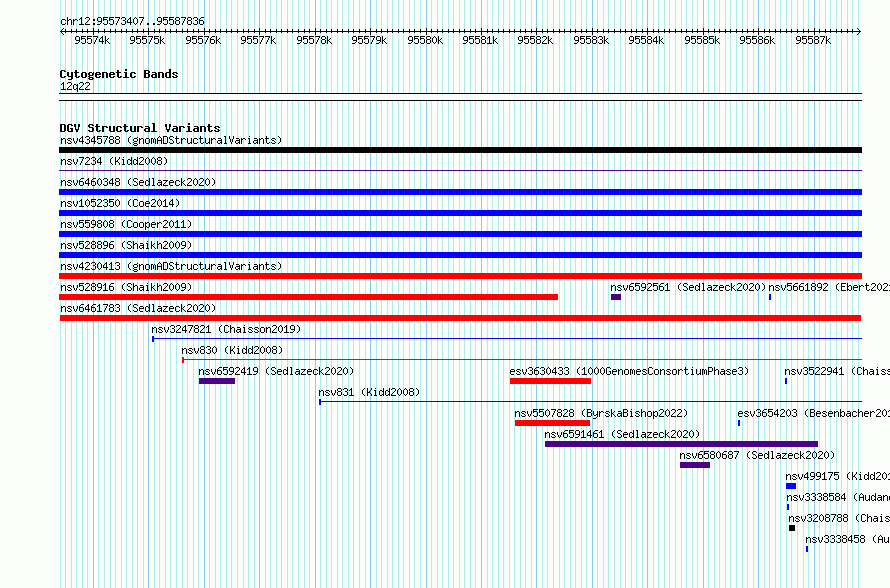Open the nsv4345788 (gnomADStructuralVariants) label
The image size is (890, 588).
[x=171, y=140]
